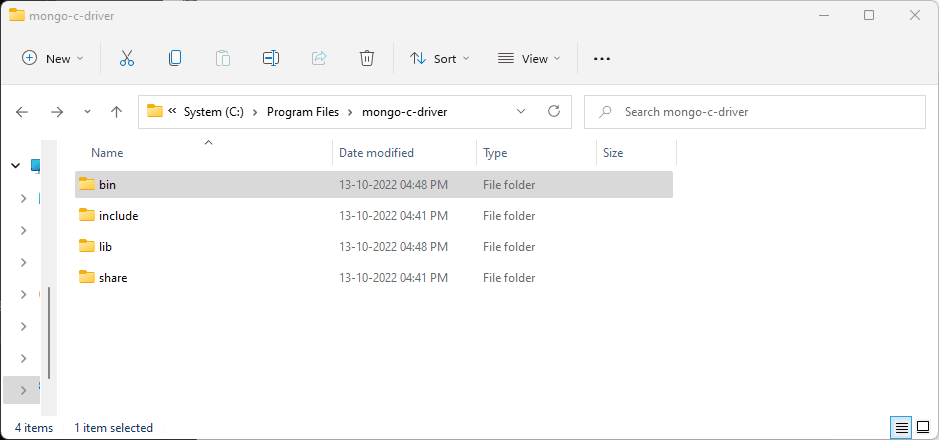This screenshot has width=939, height=440.
Task: Open the New item dropdown
Action: pyautogui.click(x=53, y=59)
